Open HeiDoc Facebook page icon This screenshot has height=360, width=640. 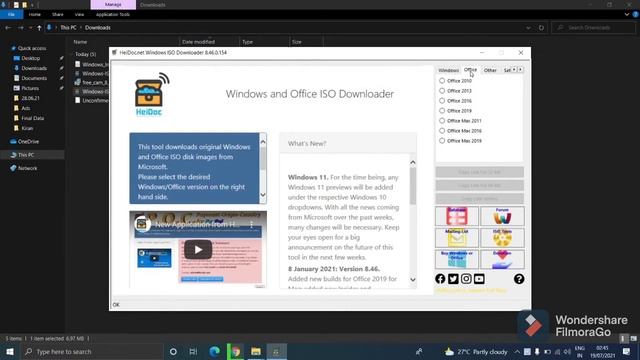point(440,279)
